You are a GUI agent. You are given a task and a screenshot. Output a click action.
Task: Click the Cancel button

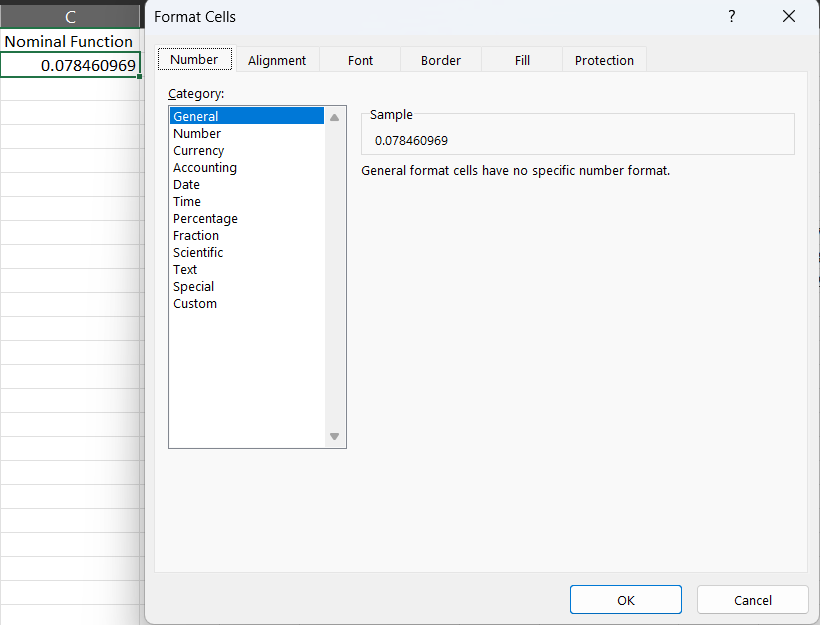click(752, 600)
